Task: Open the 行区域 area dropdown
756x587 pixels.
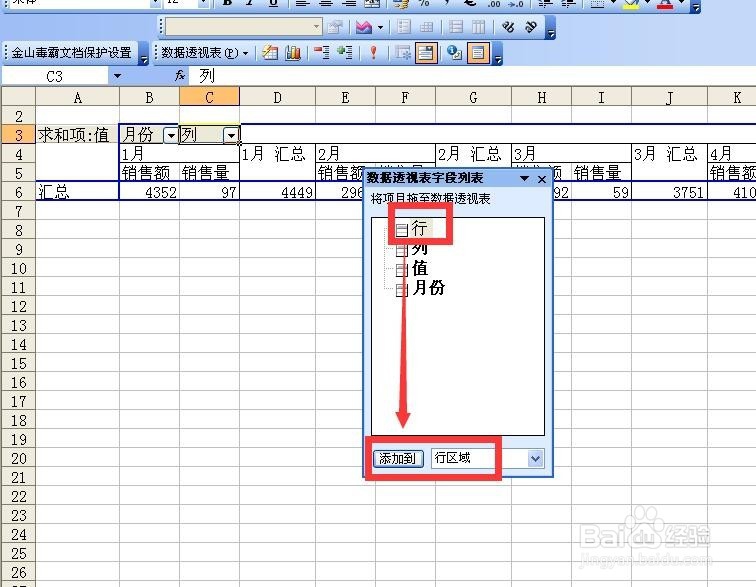Action: click(x=535, y=458)
